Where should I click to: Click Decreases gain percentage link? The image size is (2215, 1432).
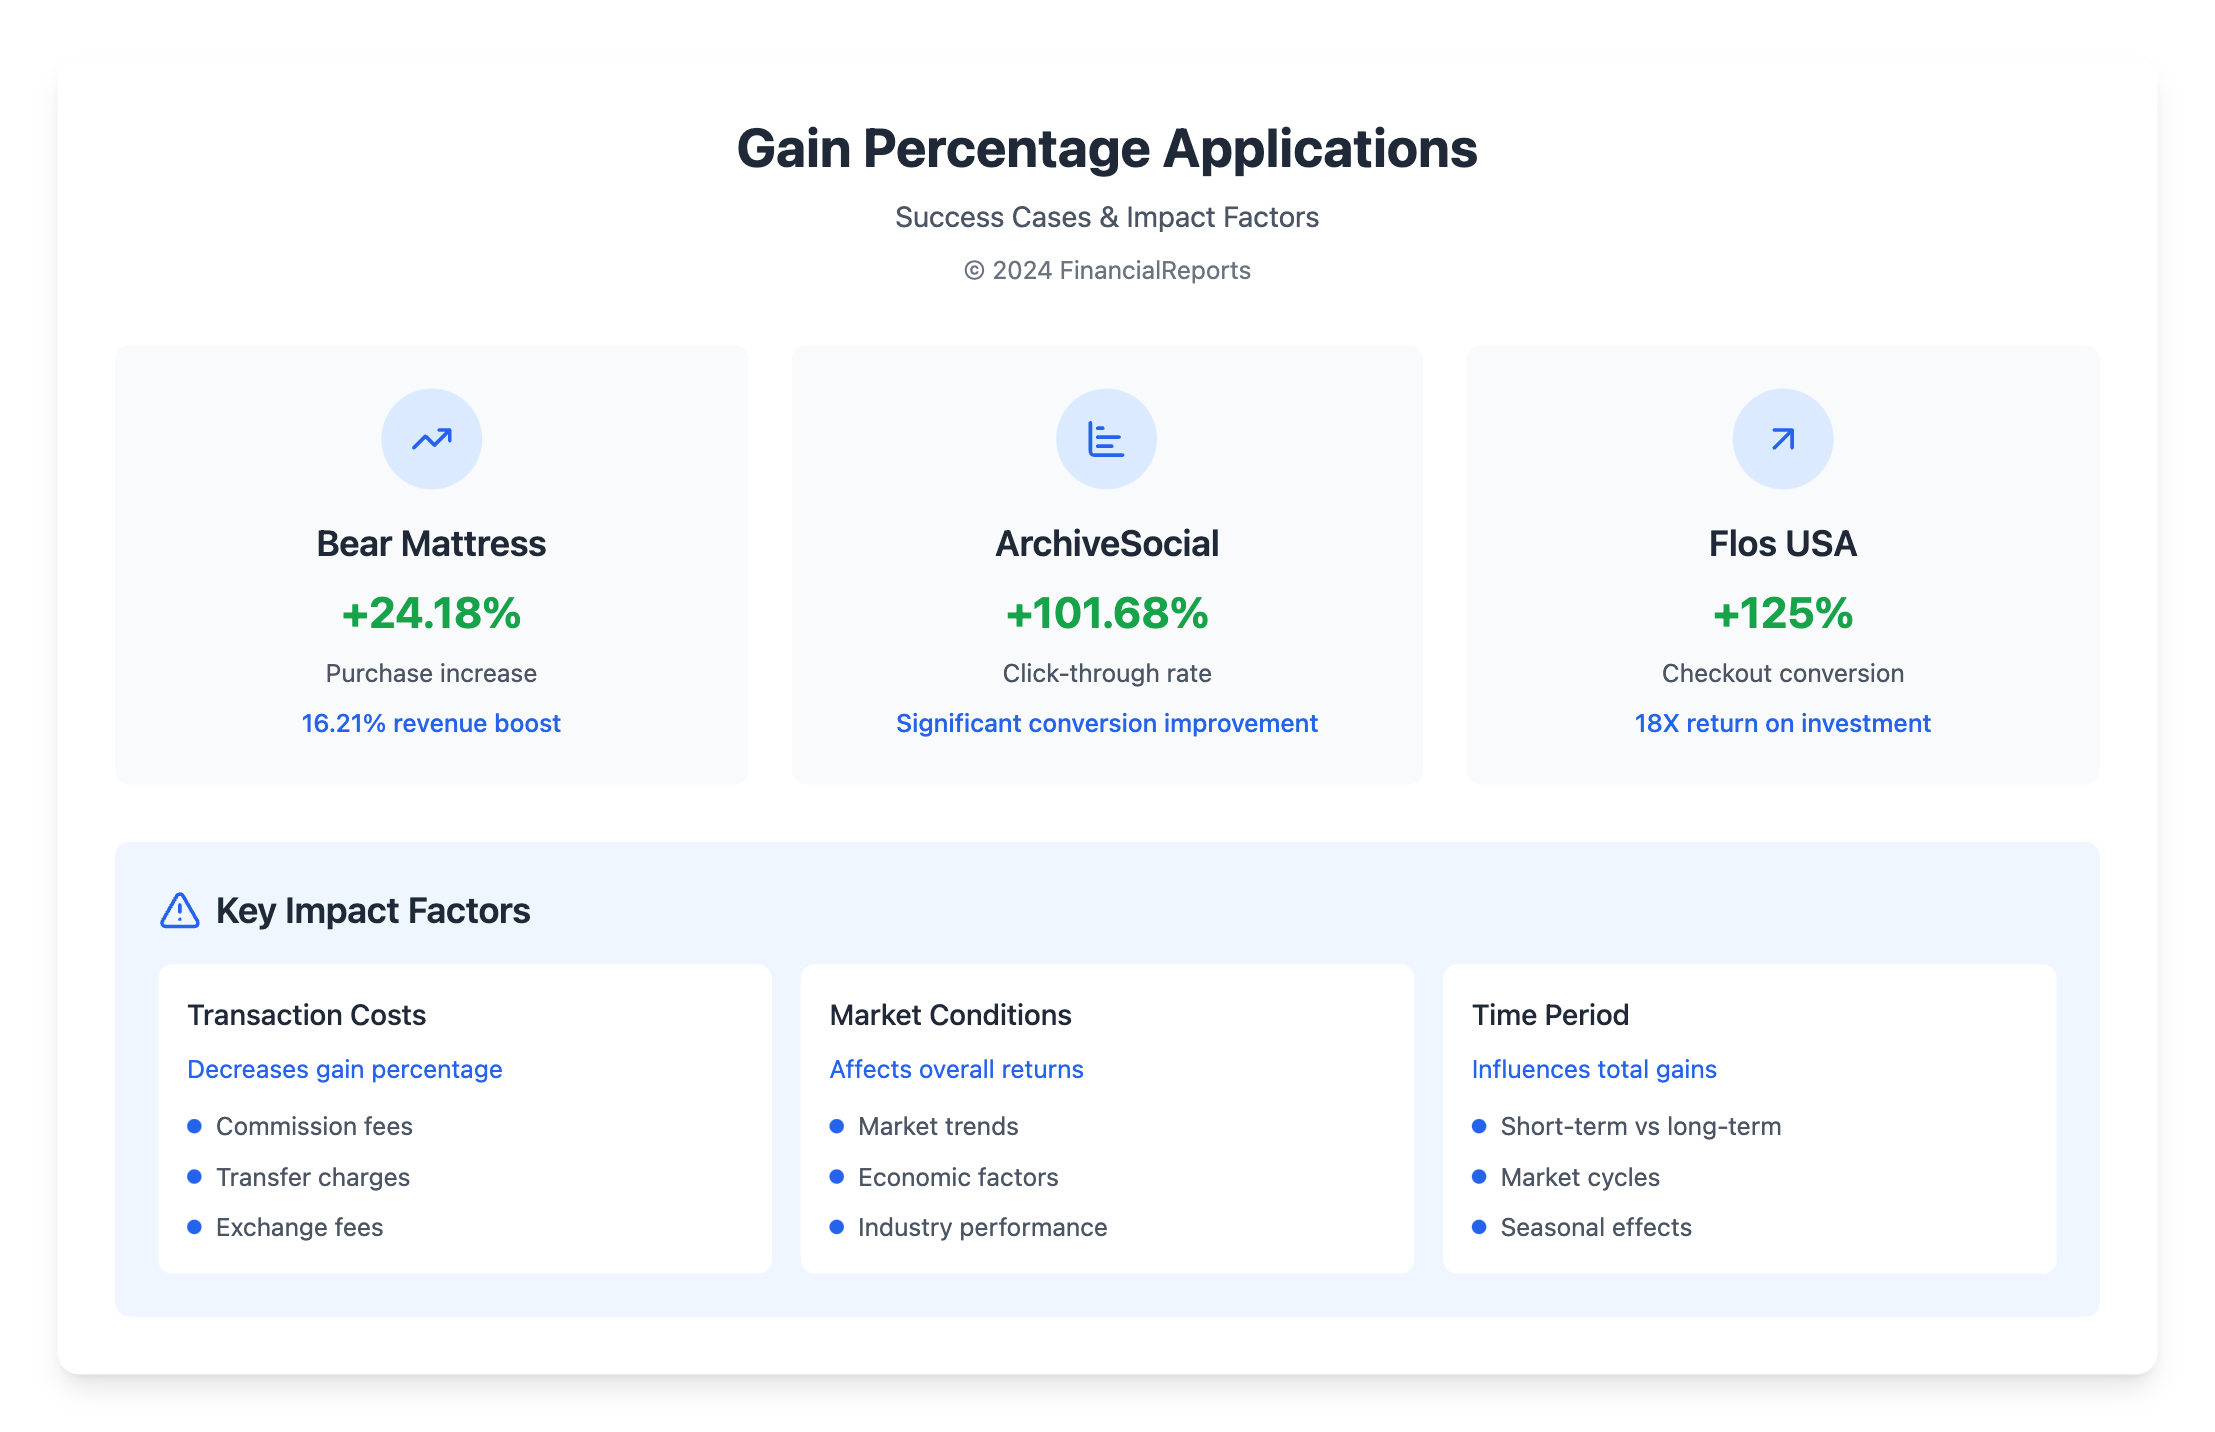click(344, 1069)
